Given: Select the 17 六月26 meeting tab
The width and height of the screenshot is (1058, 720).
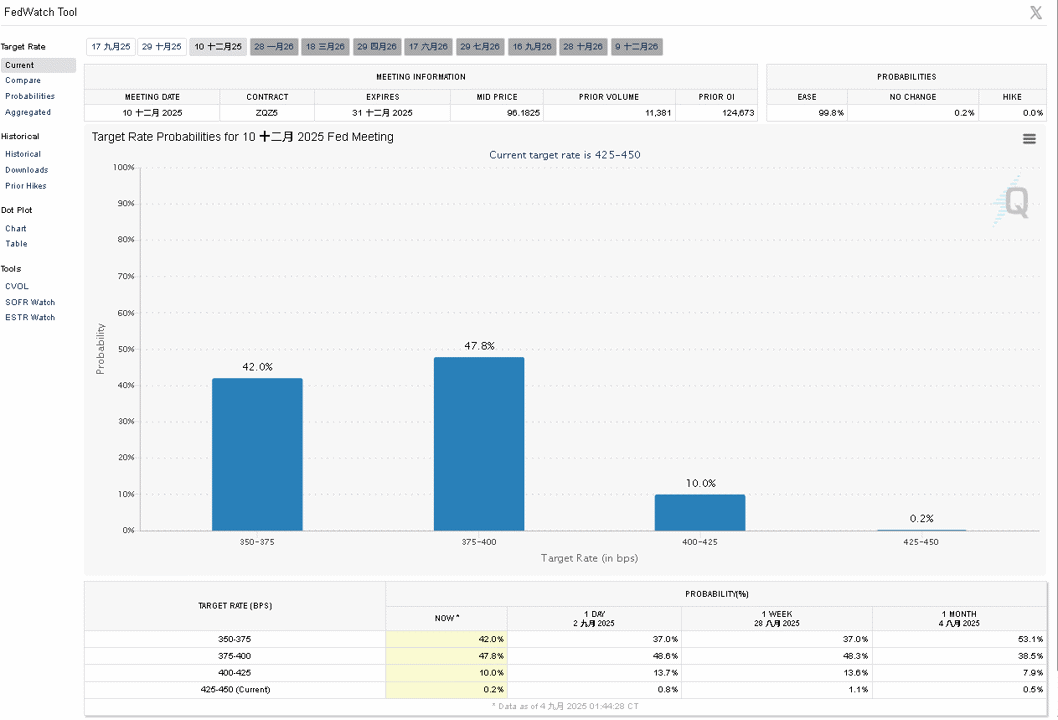Looking at the screenshot, I should (428, 47).
